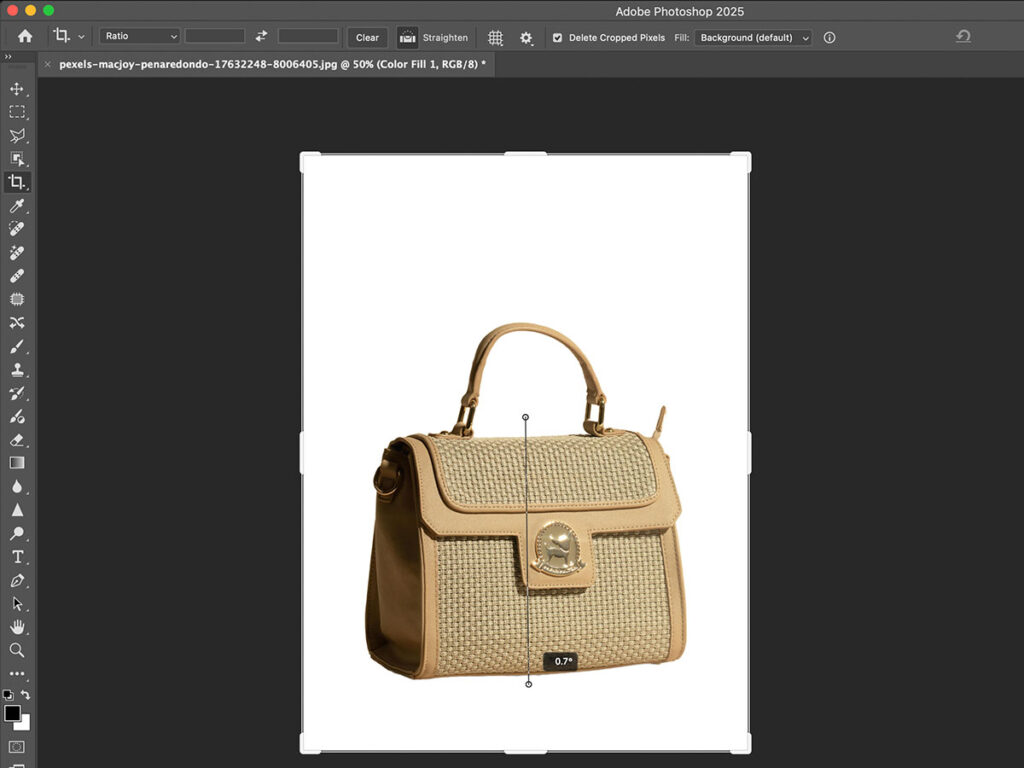Viewport: 1024px width, 768px height.
Task: Reset the crop with the undo arrow
Action: (x=963, y=37)
